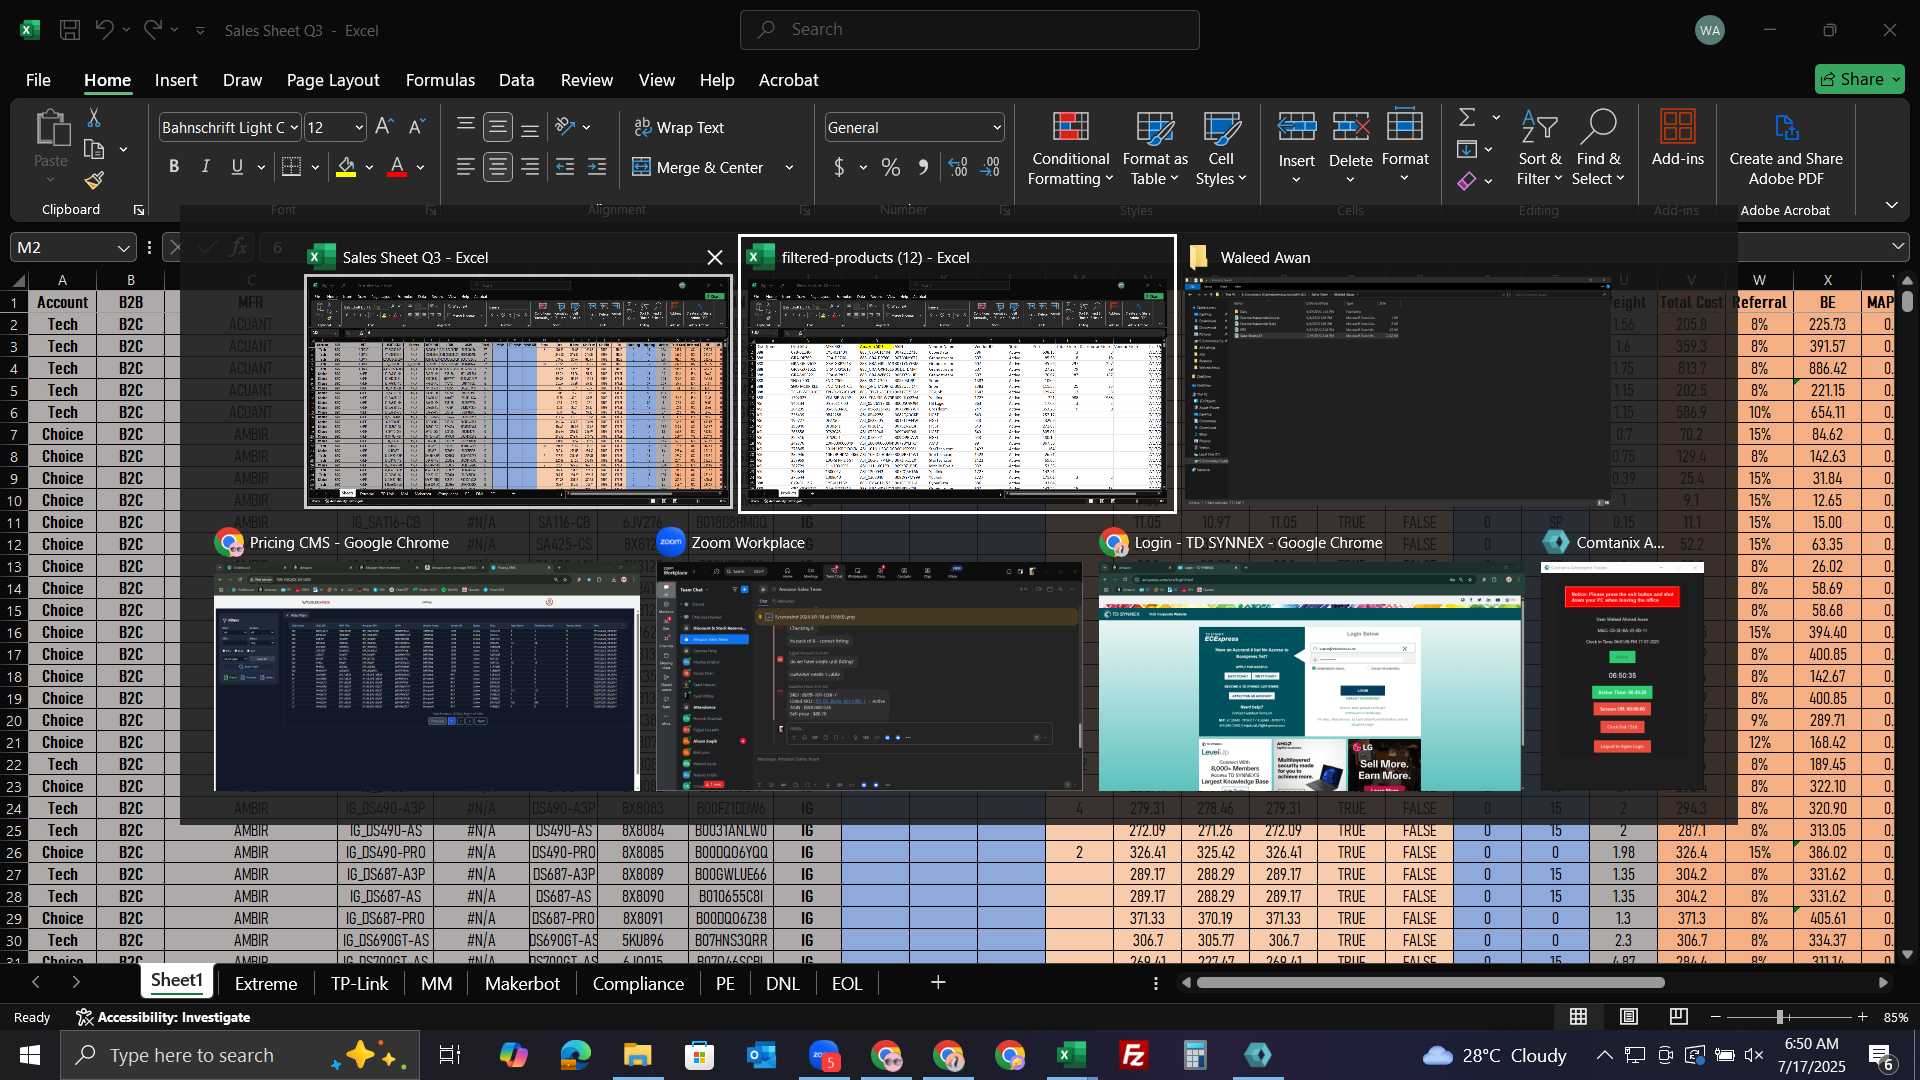Close Sales Sheet Q3 preview window
The image size is (1920, 1080).
click(714, 258)
